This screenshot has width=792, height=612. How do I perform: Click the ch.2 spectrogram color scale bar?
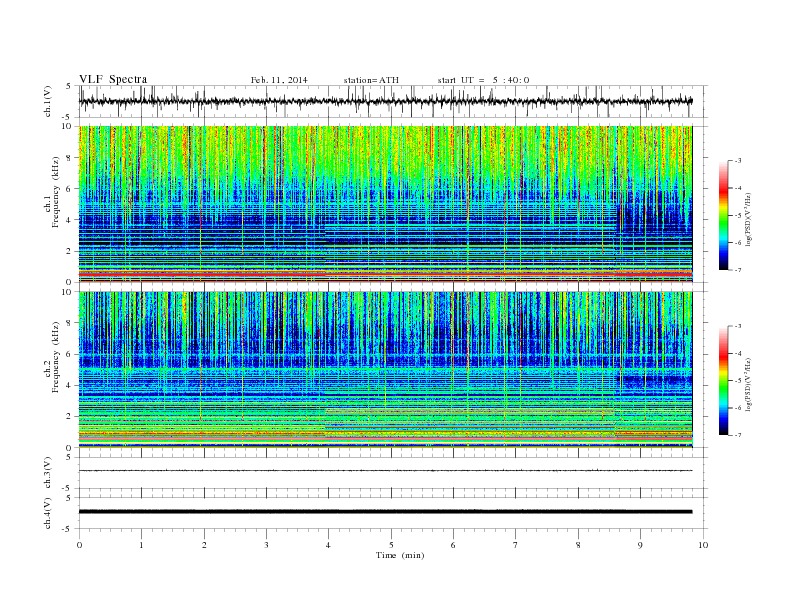[x=724, y=381]
